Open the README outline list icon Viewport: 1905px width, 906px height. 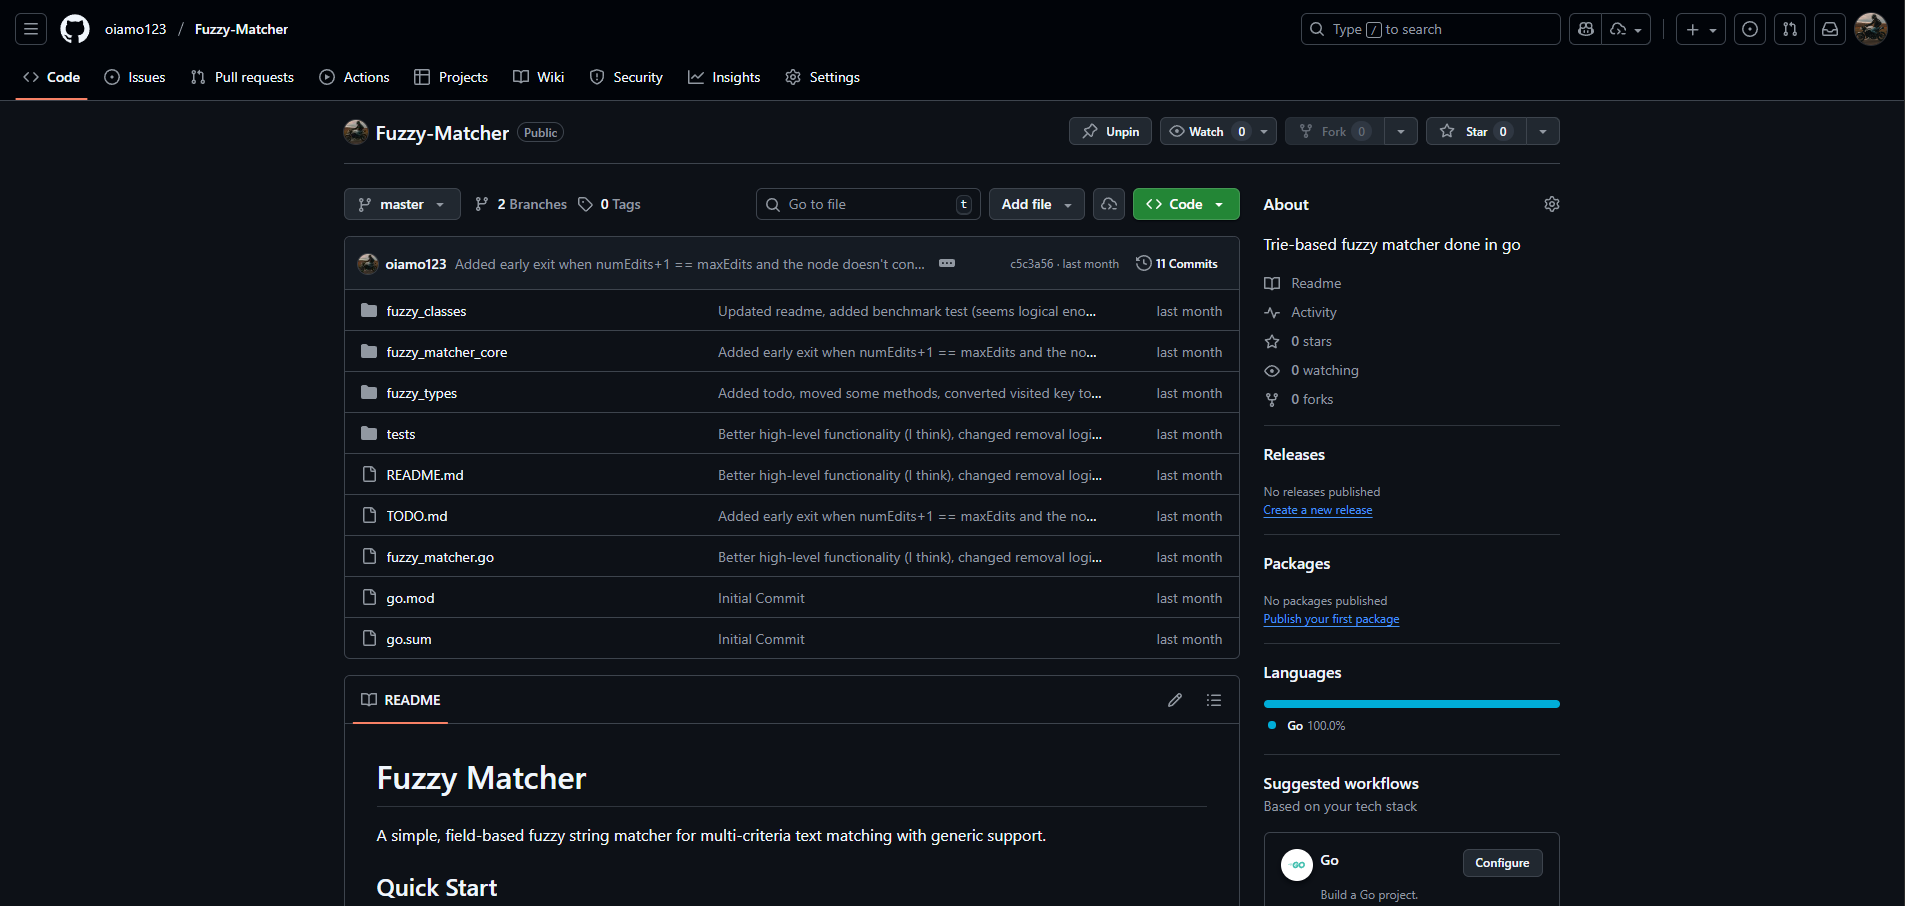(x=1213, y=700)
